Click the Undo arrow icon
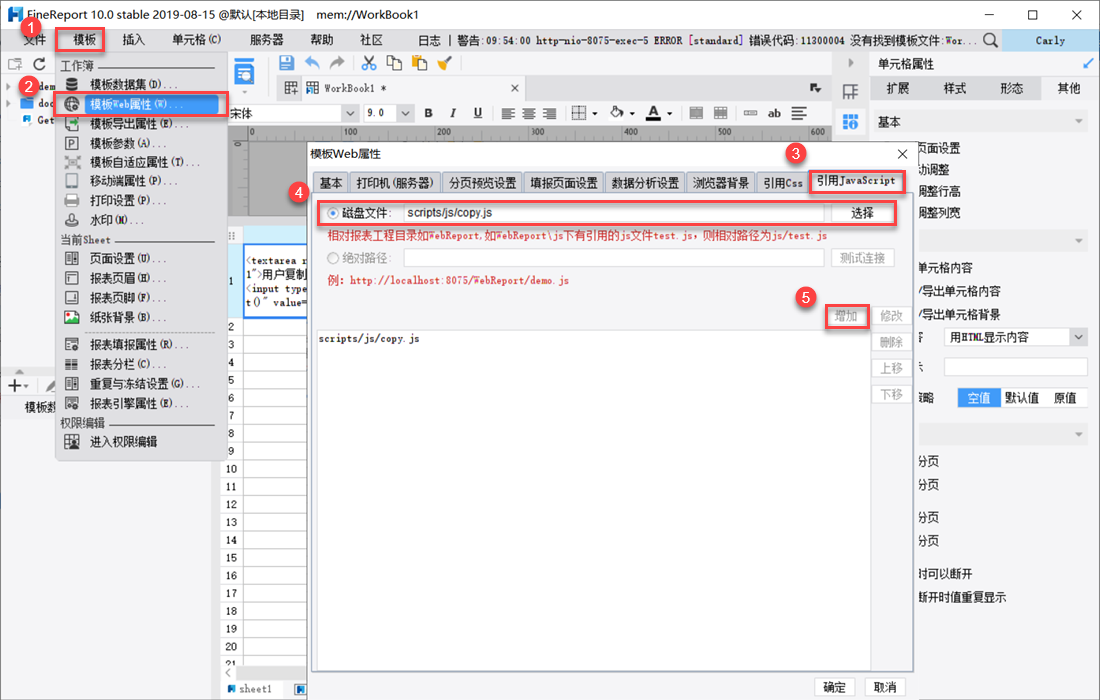 [312, 63]
